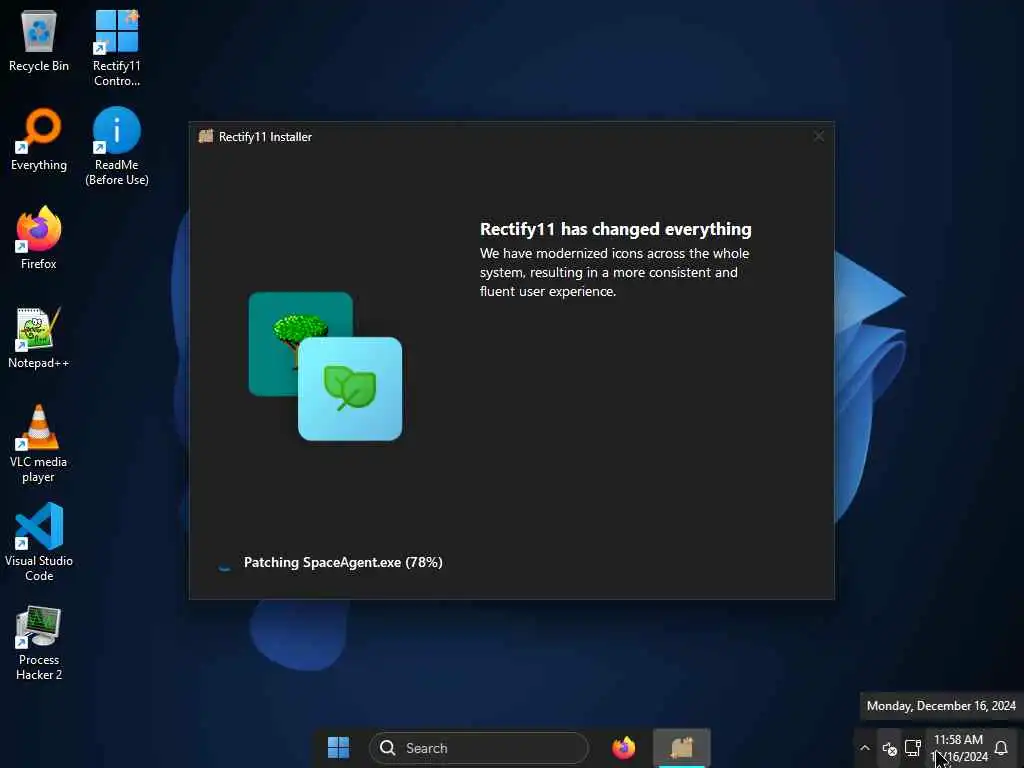1024x768 pixels.
Task: Select the Notepad++ desktop icon
Action: (x=39, y=337)
